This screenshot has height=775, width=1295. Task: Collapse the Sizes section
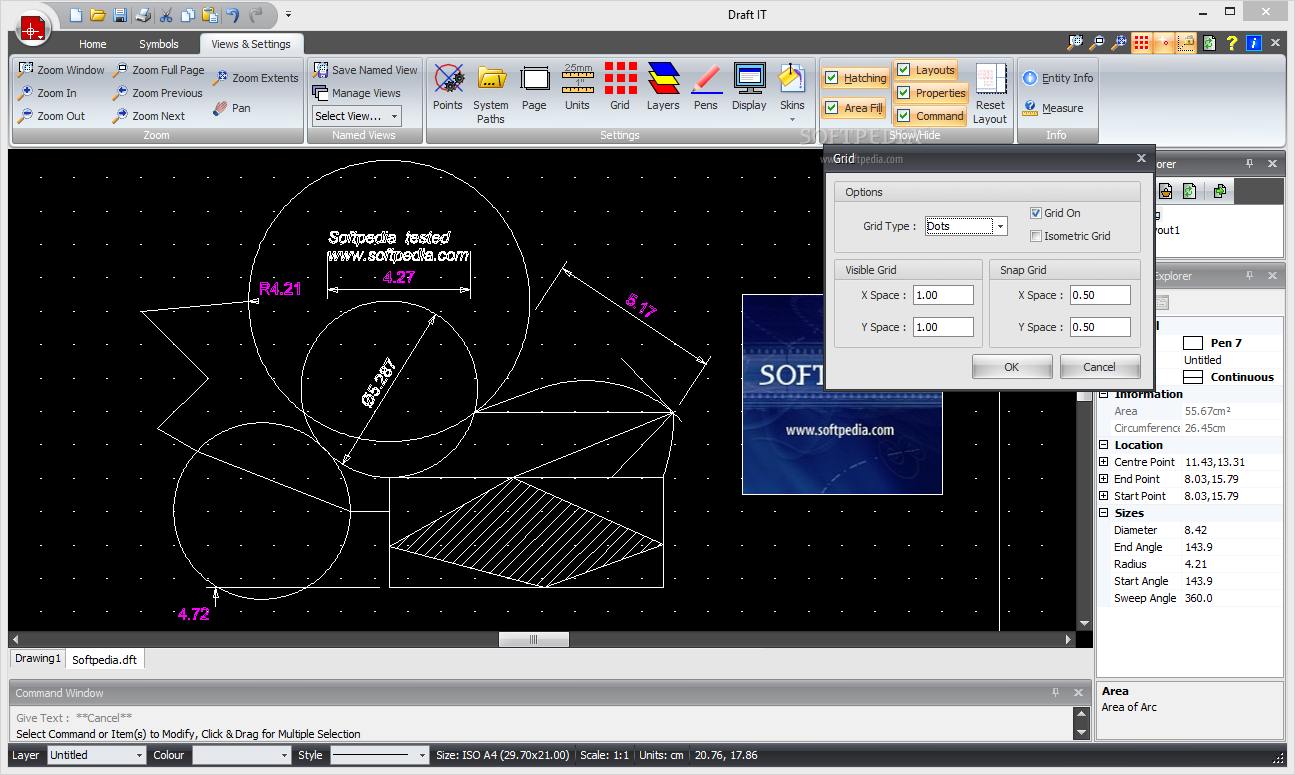click(1104, 513)
